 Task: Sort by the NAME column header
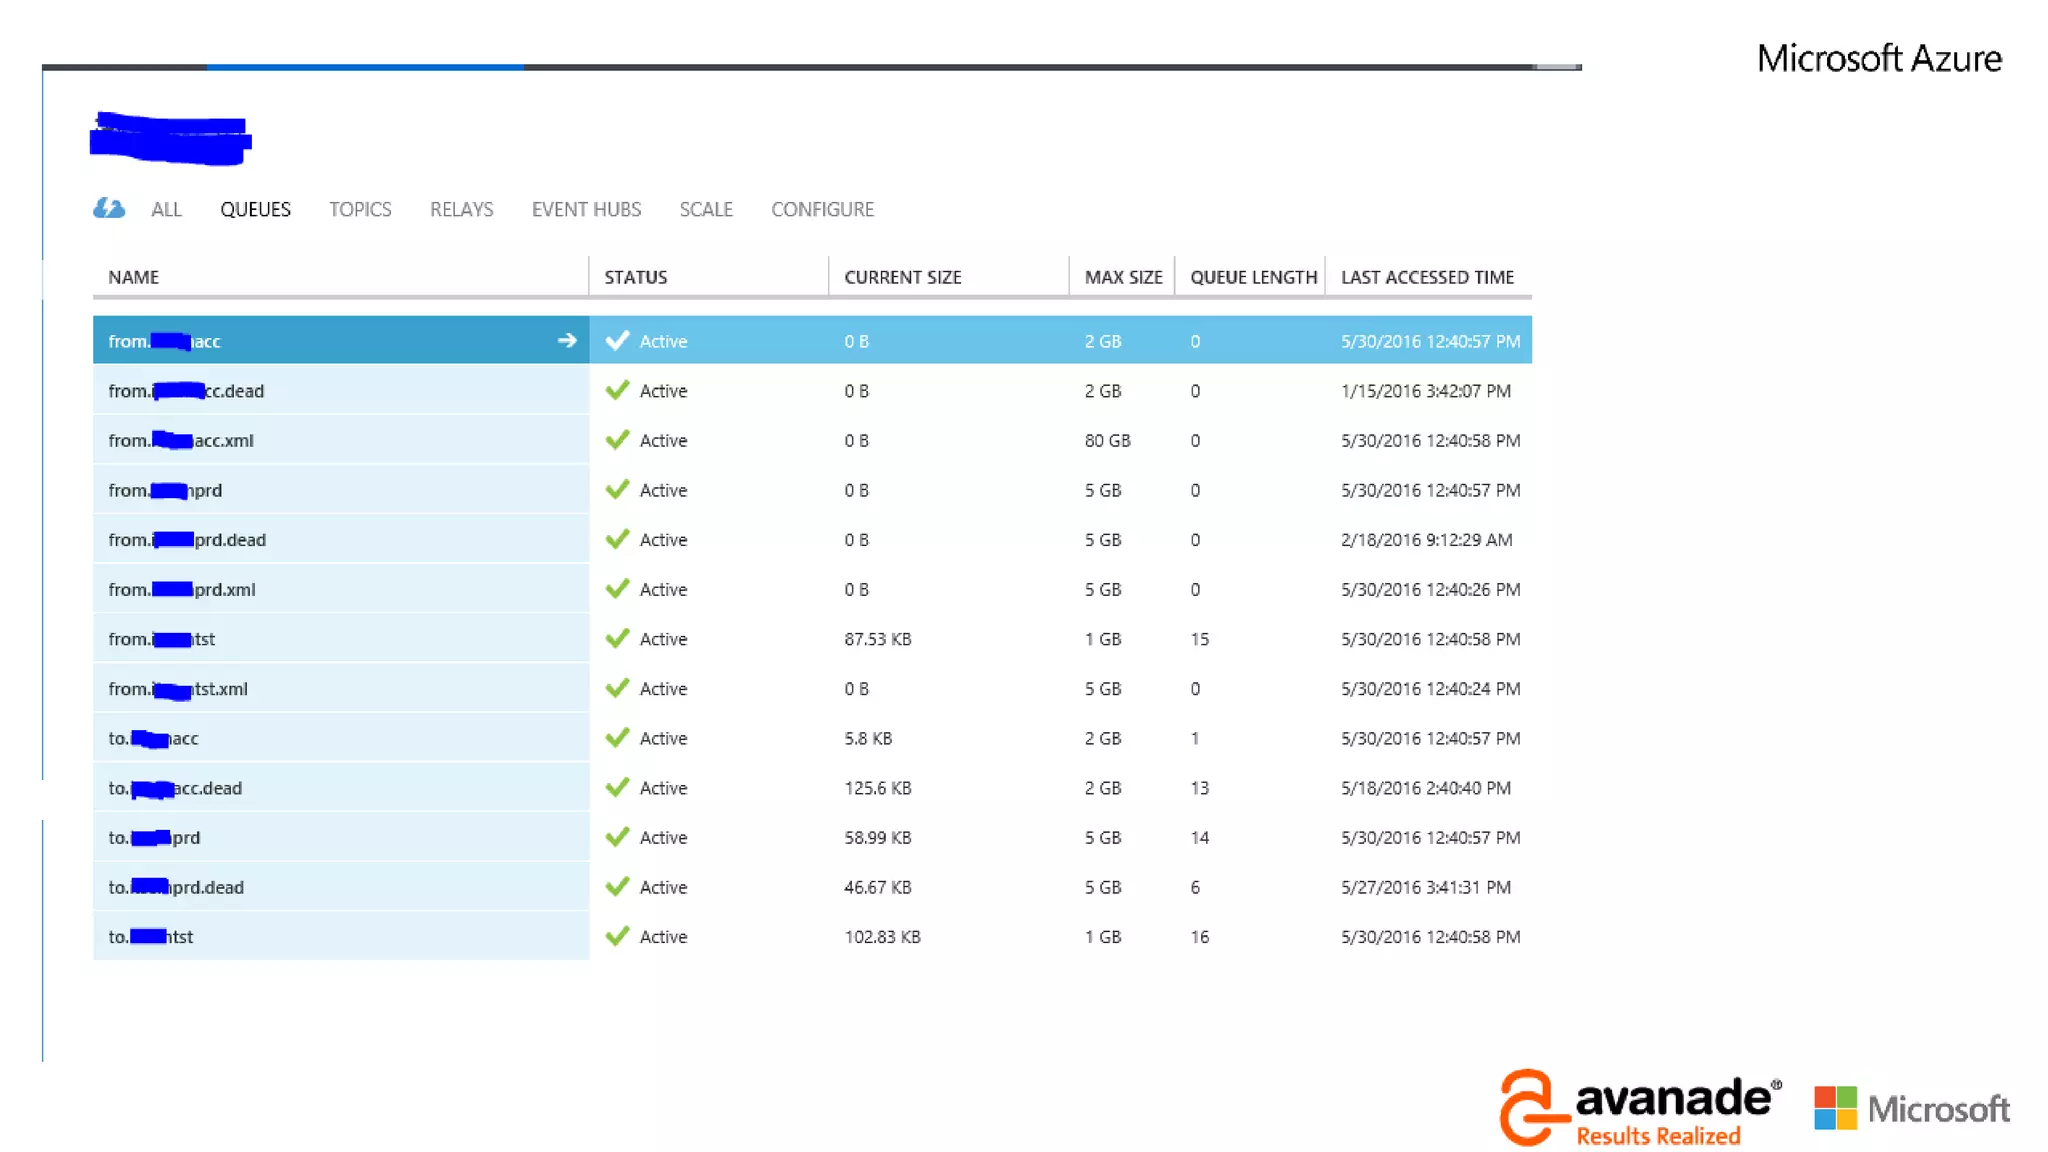click(134, 277)
